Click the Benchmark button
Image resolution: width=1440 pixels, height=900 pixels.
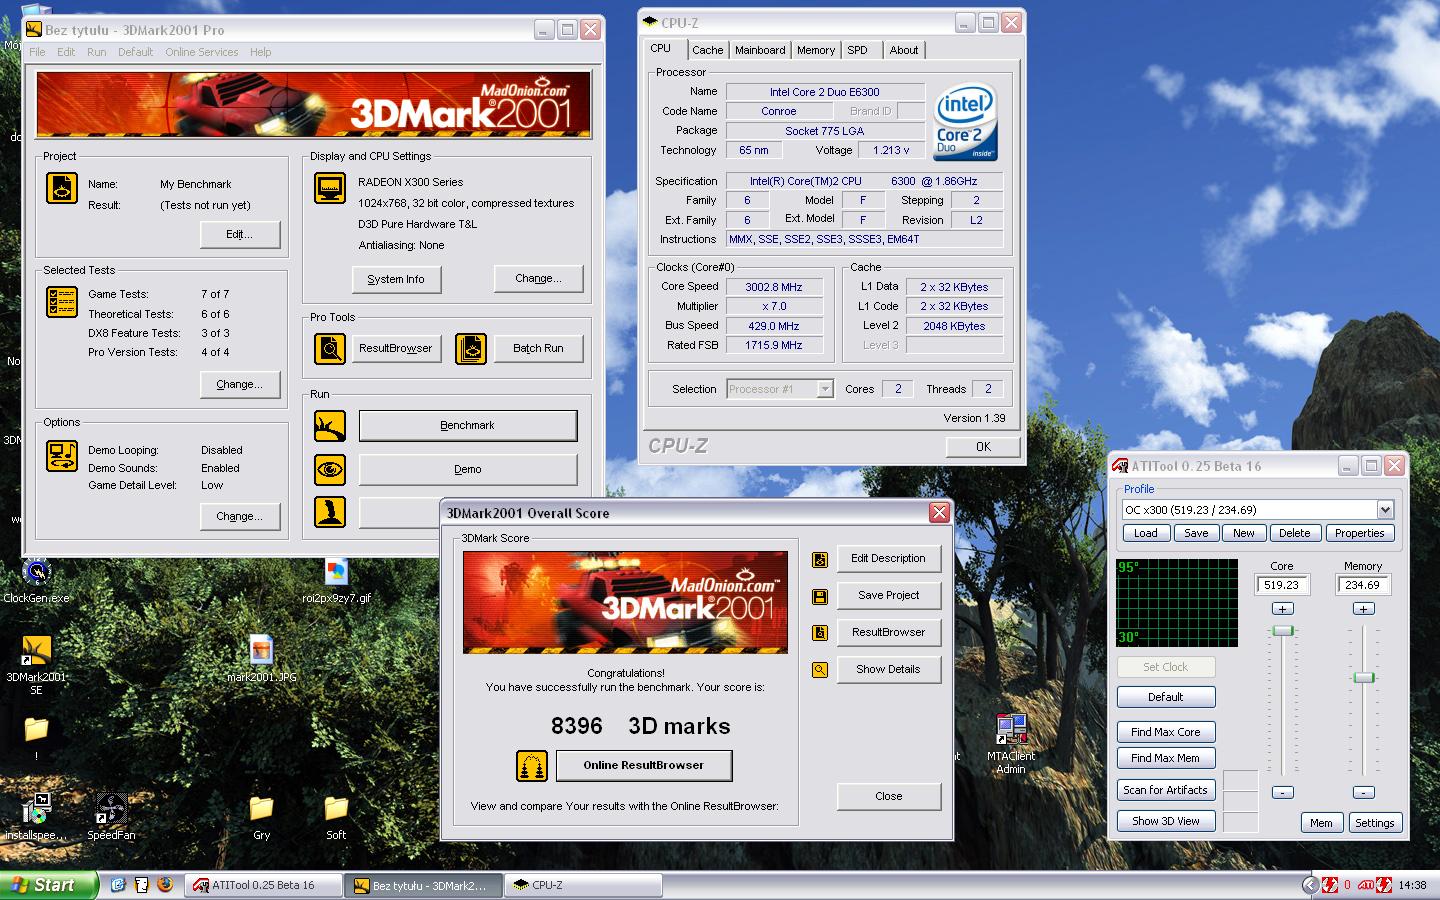pyautogui.click(x=468, y=426)
